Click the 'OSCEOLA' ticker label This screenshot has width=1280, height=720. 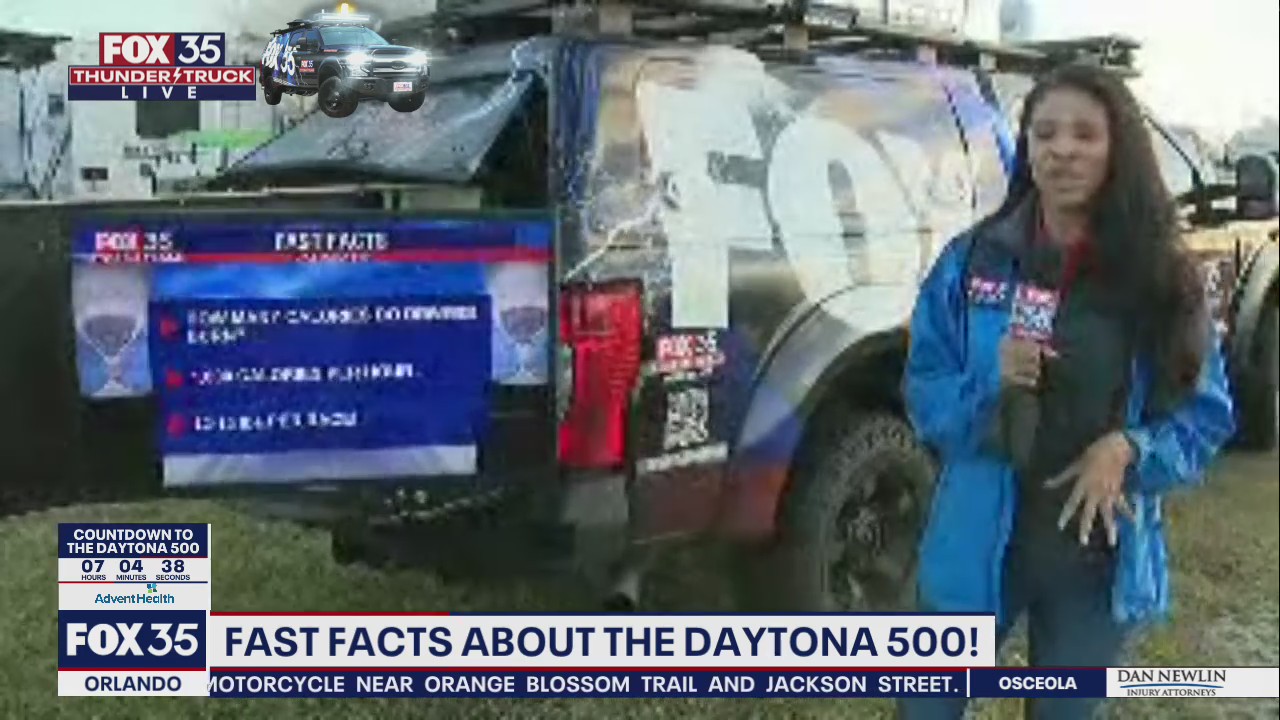(1037, 683)
